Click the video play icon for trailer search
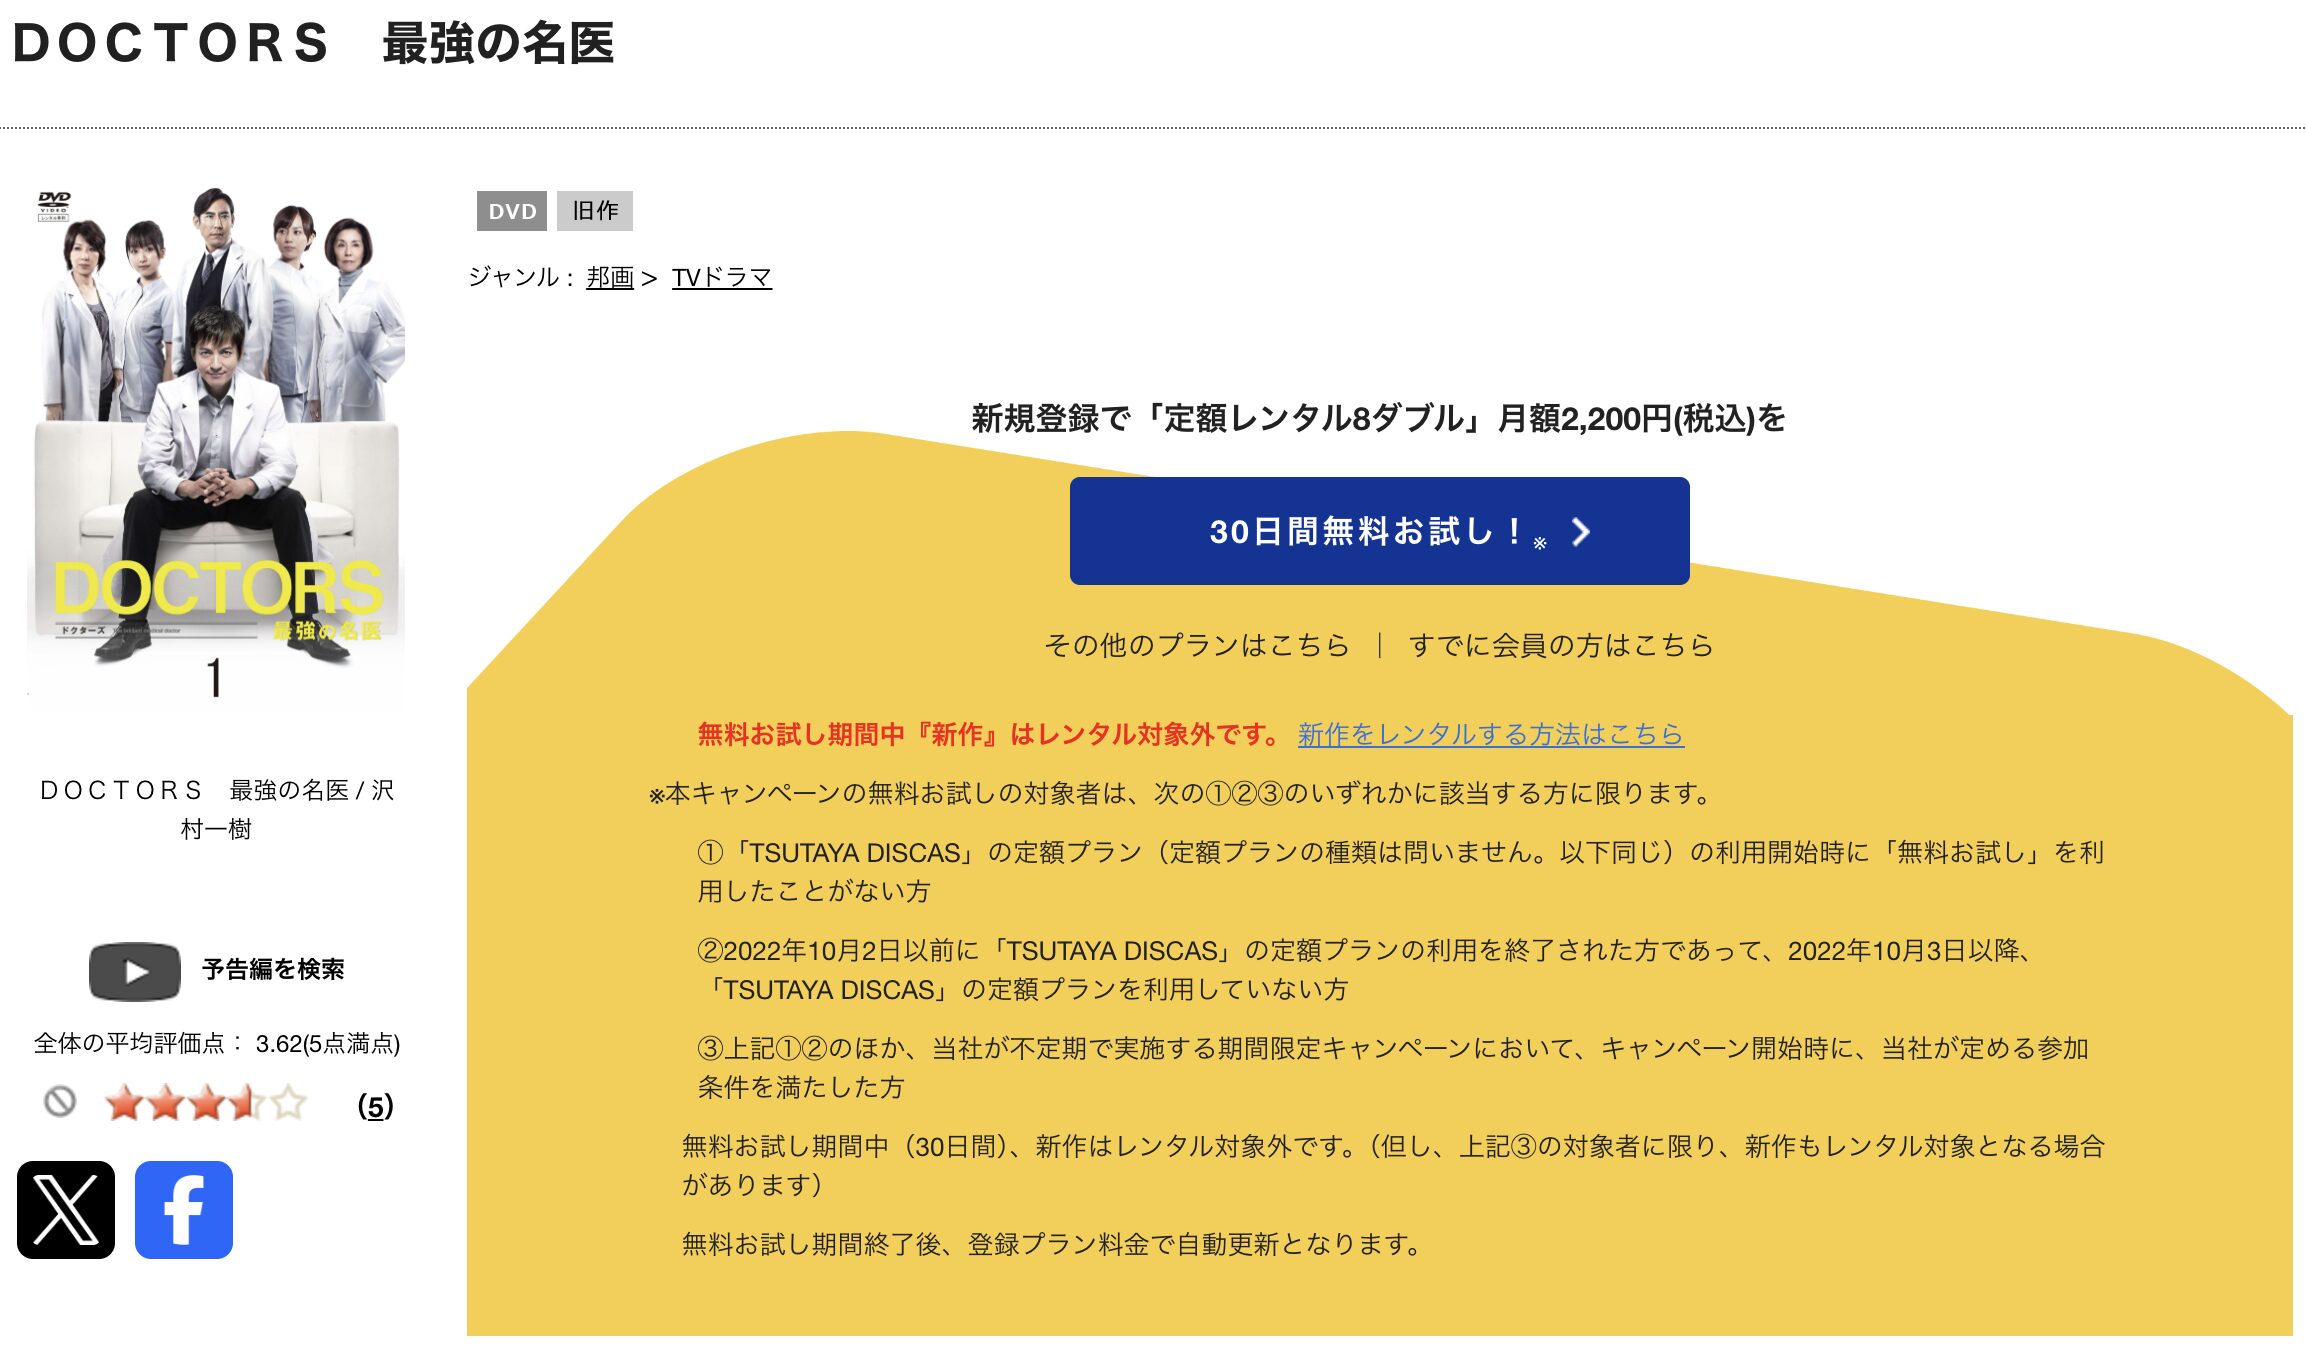Image resolution: width=2306 pixels, height=1348 pixels. (x=135, y=971)
